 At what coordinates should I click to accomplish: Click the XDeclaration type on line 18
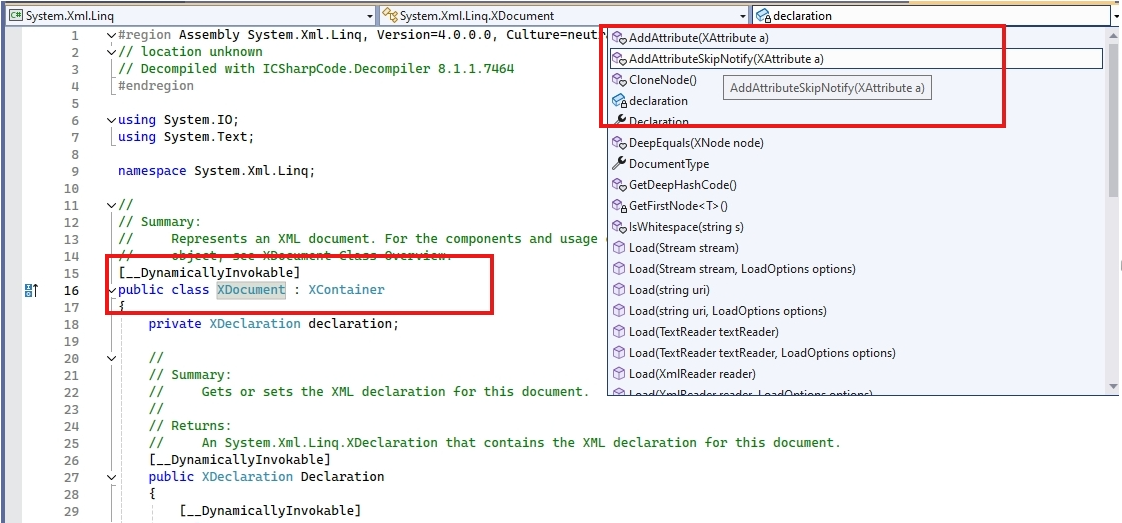(254, 324)
